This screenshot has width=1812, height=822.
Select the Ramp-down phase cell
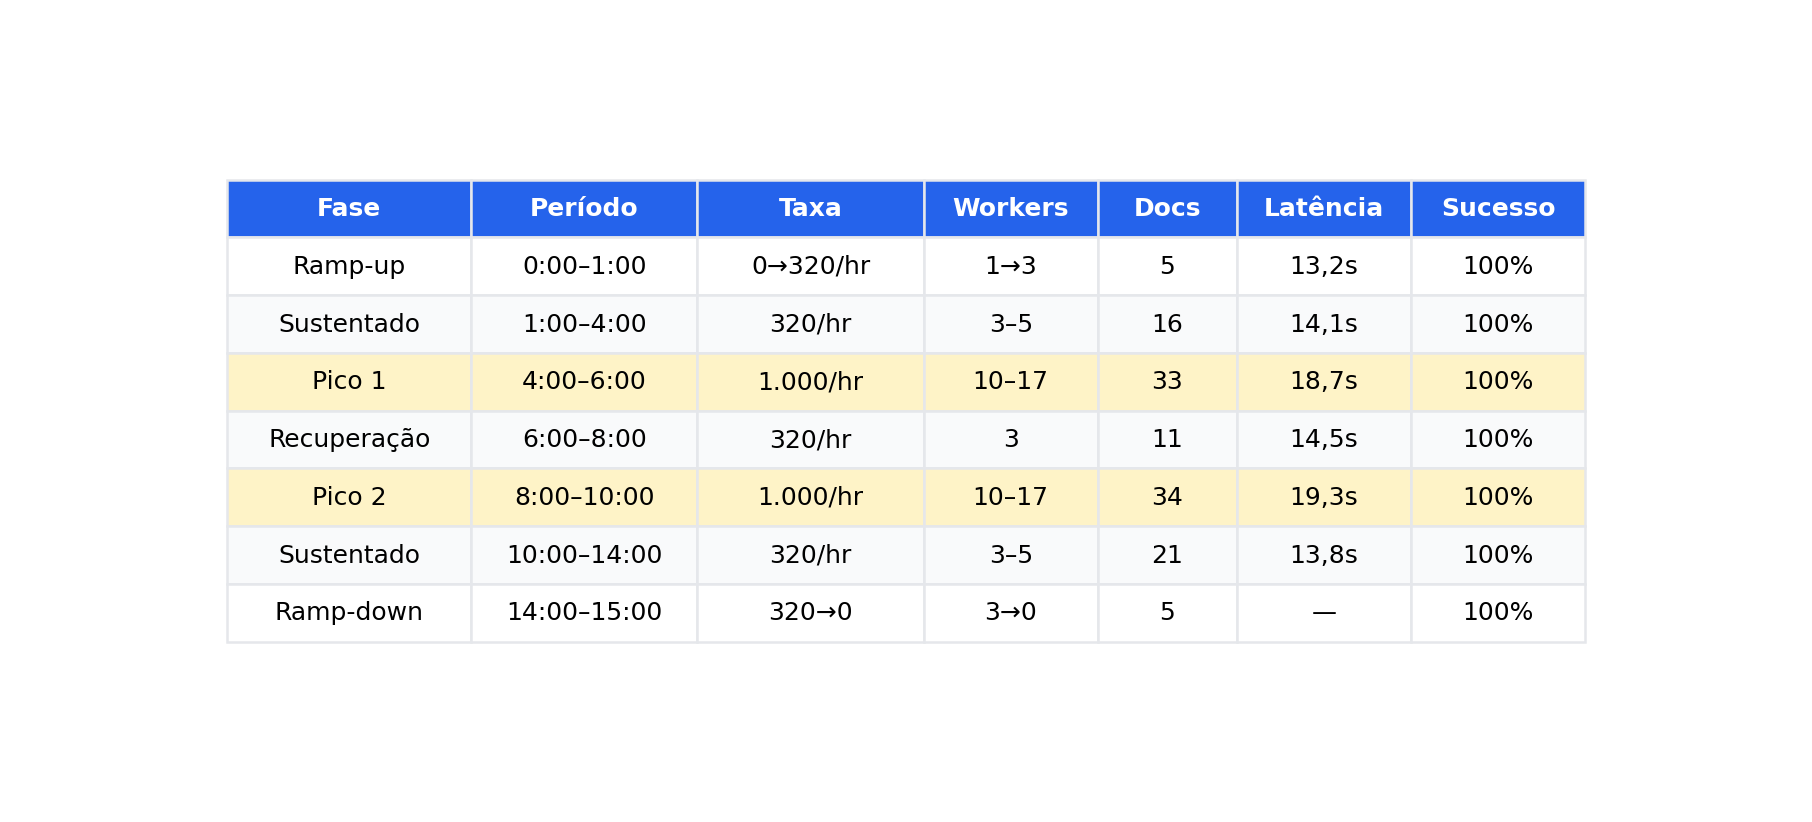(349, 613)
